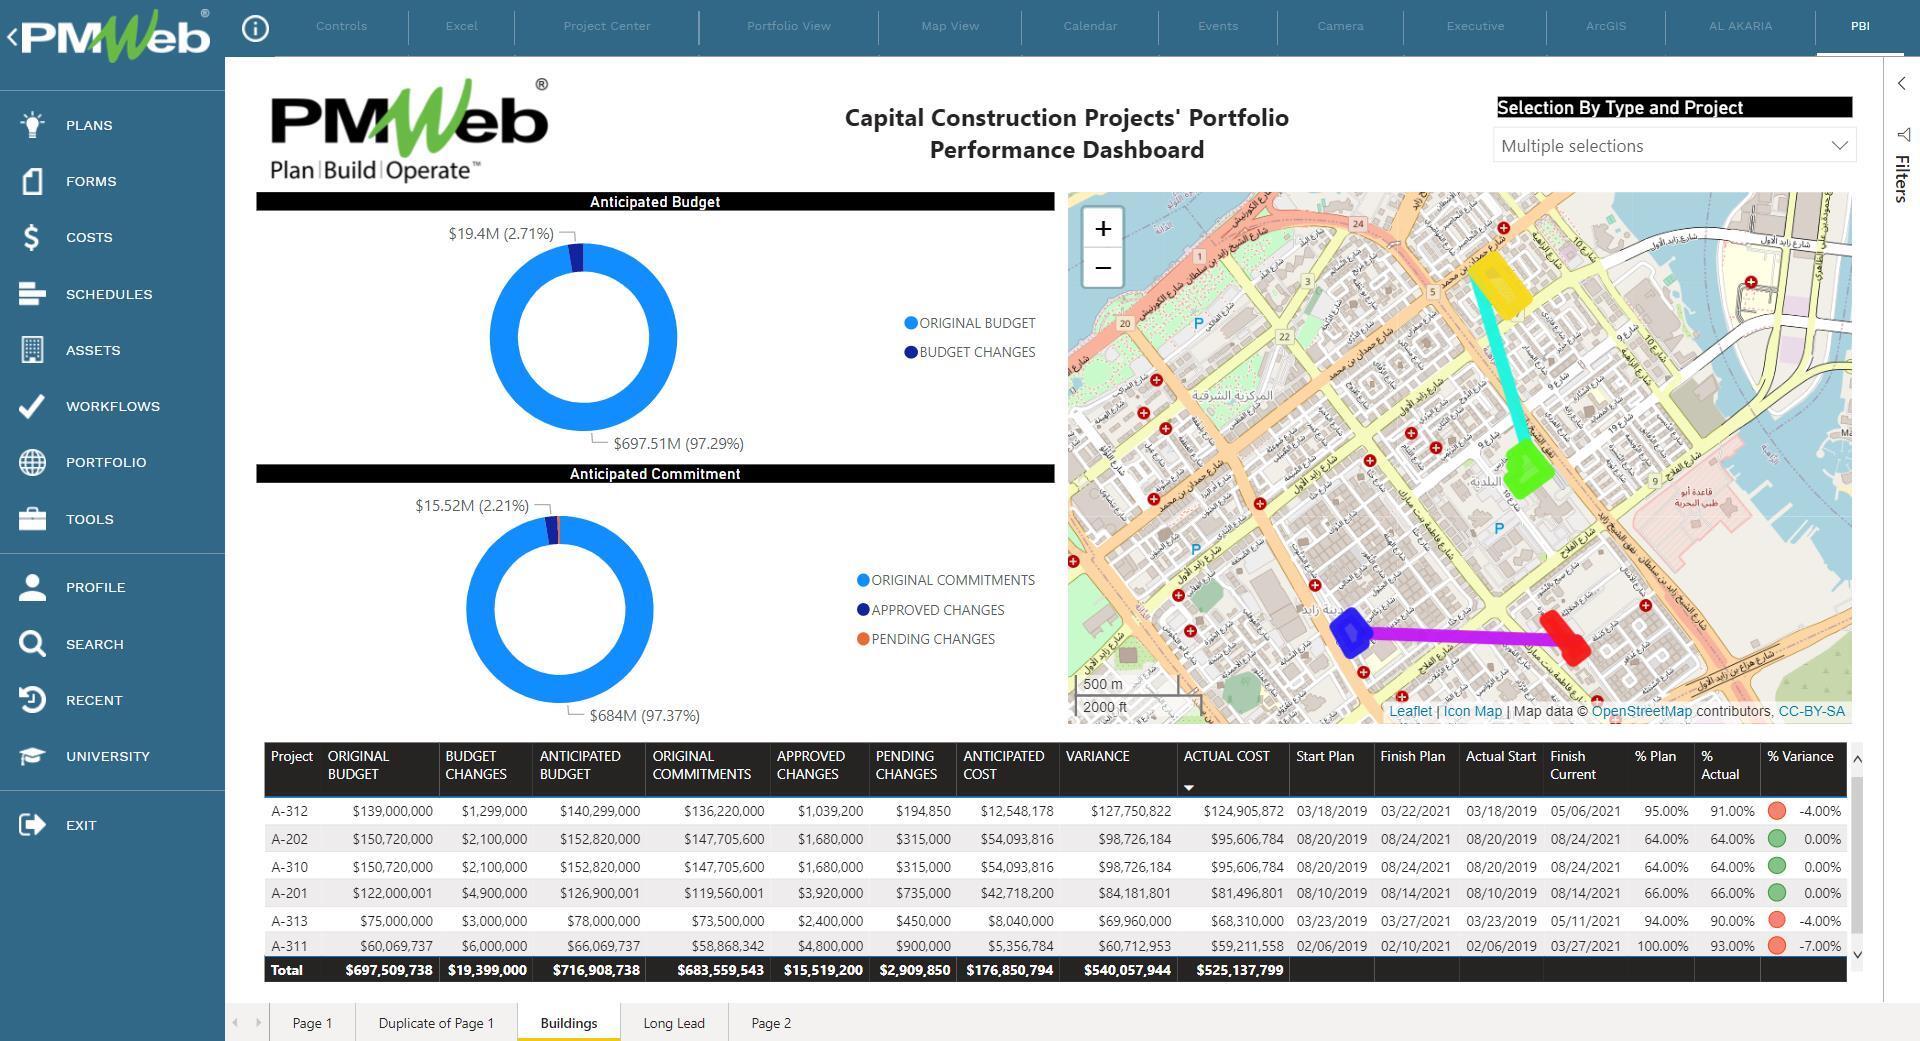Switch to the Executive tab
The height and width of the screenshot is (1041, 1920).
[x=1475, y=26]
